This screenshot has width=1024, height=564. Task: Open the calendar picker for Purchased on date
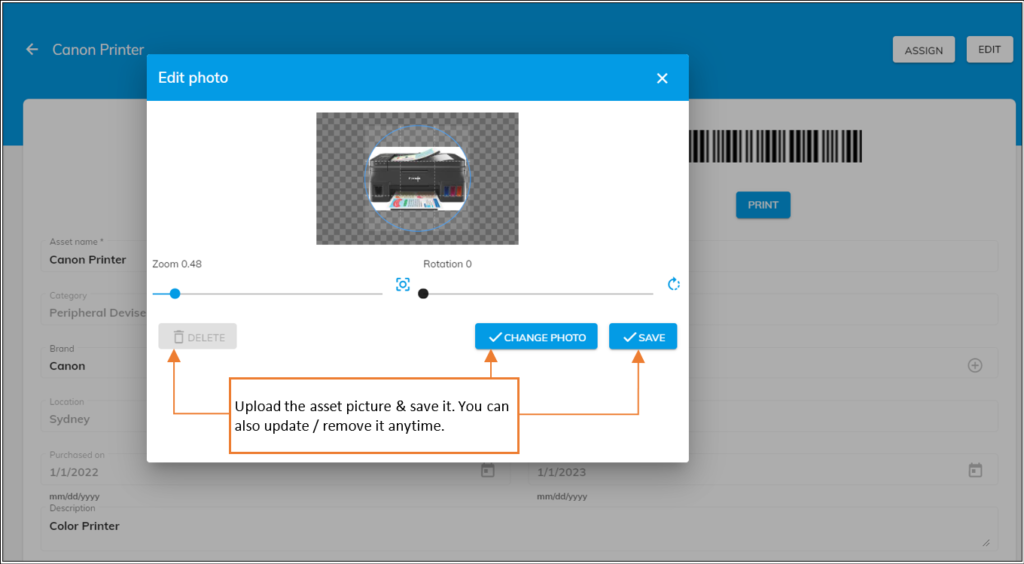tap(488, 471)
